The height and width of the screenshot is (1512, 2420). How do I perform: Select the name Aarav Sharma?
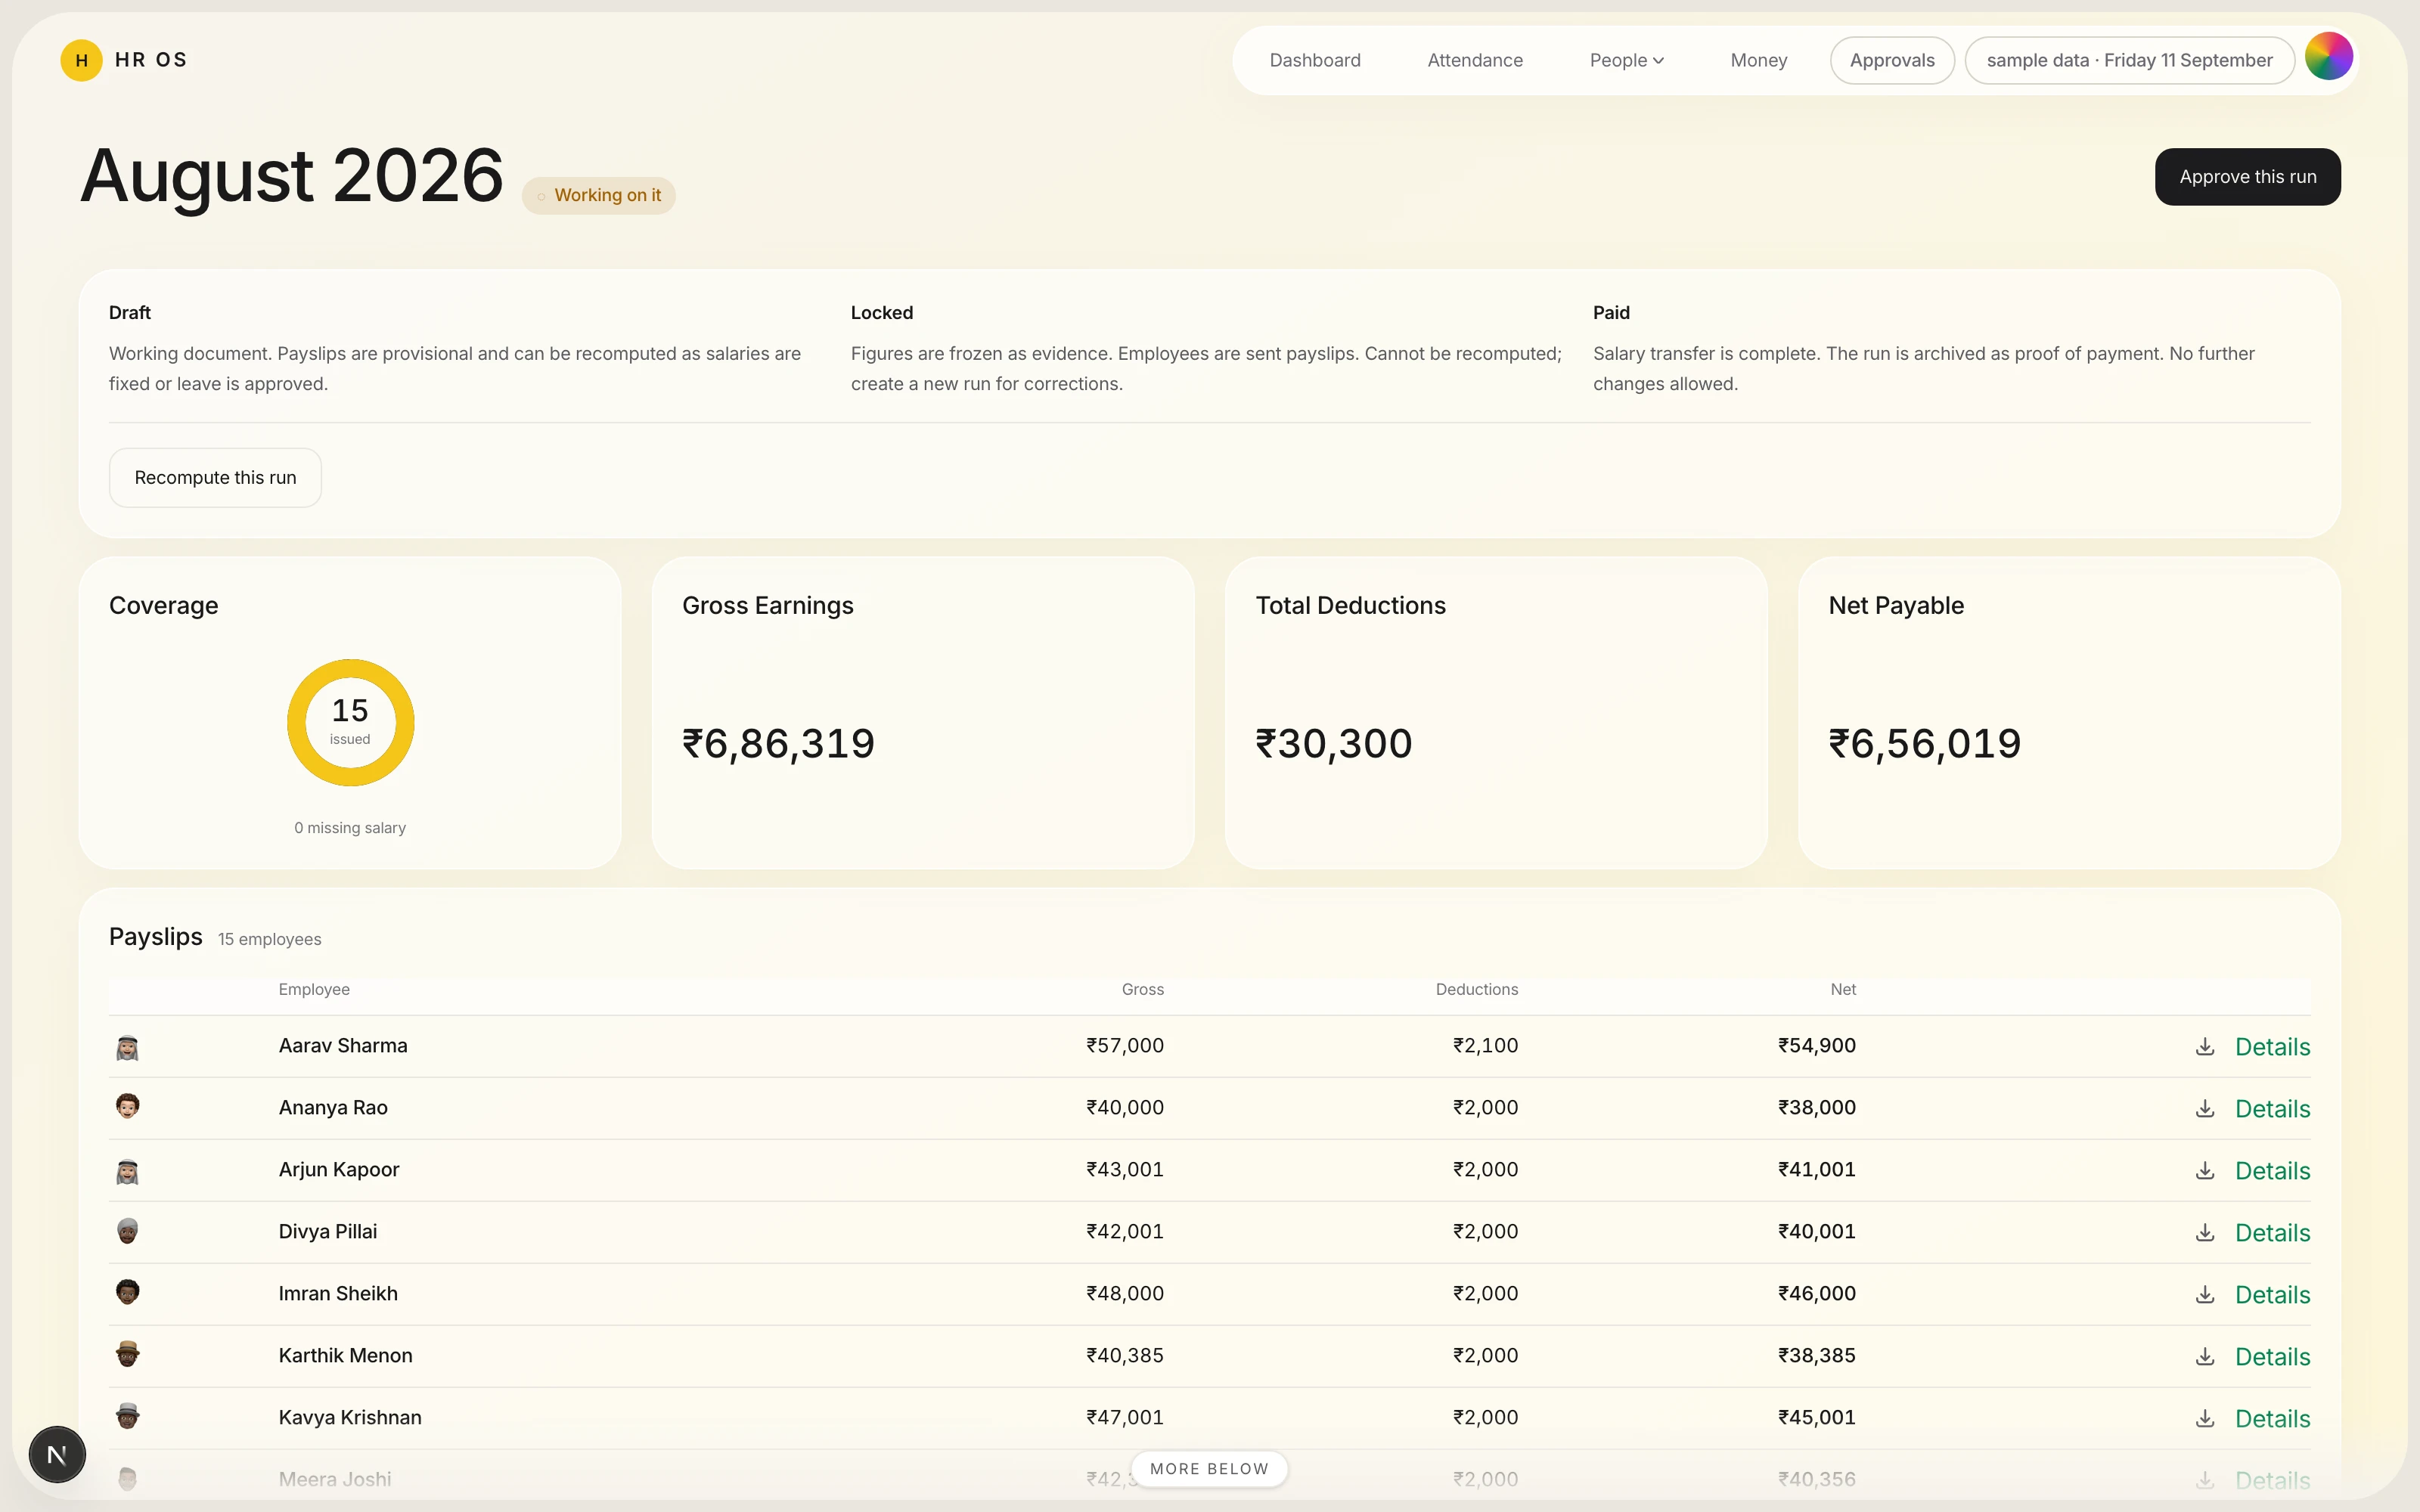coord(343,1046)
